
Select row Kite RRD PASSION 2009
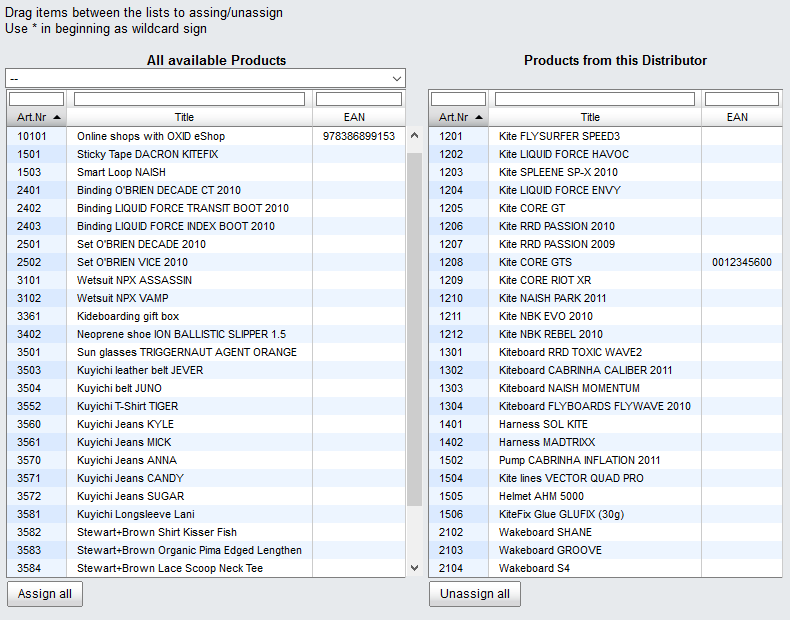[606, 244]
